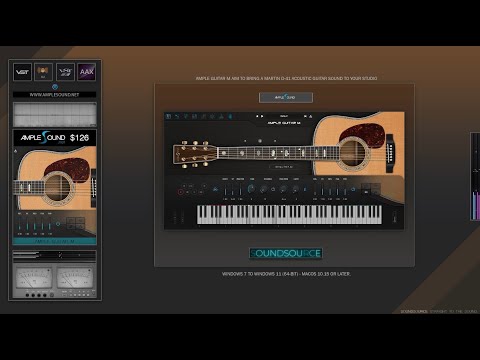This screenshot has width=480, height=360.
Task: Click the button below the guitar fretboard
Action: coord(283,167)
